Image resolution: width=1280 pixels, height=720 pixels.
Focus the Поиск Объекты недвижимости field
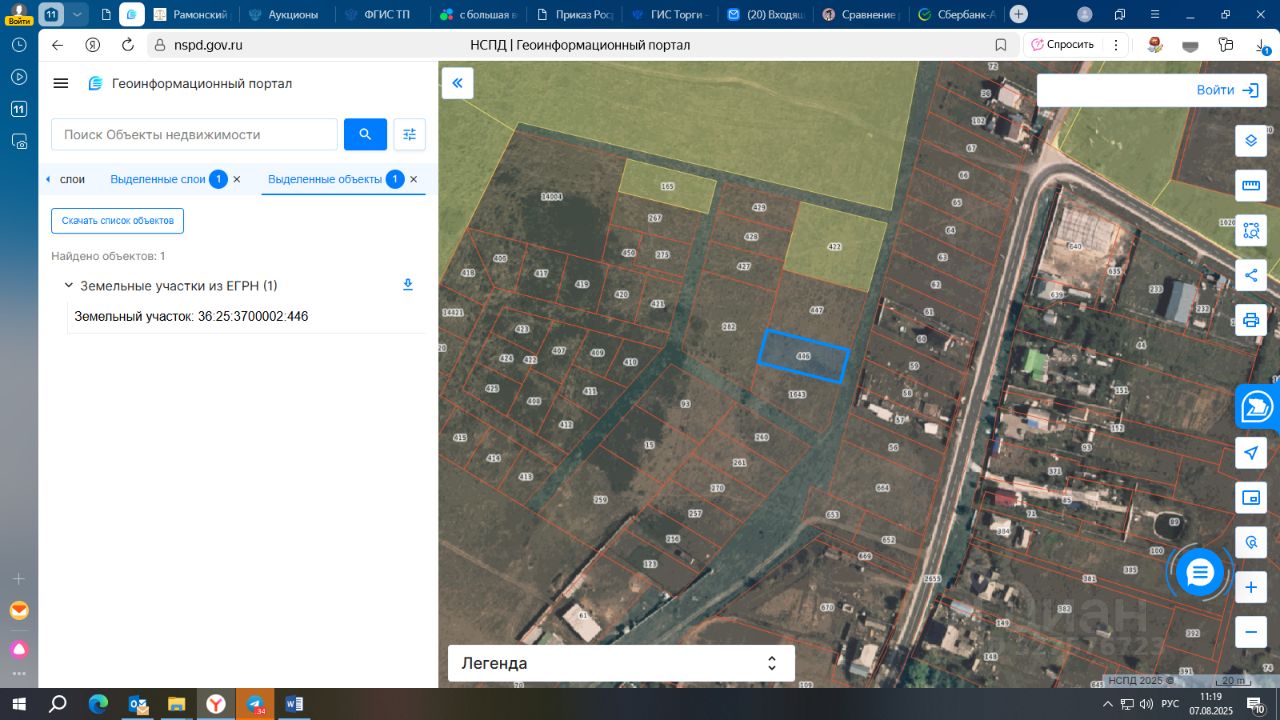coord(194,134)
